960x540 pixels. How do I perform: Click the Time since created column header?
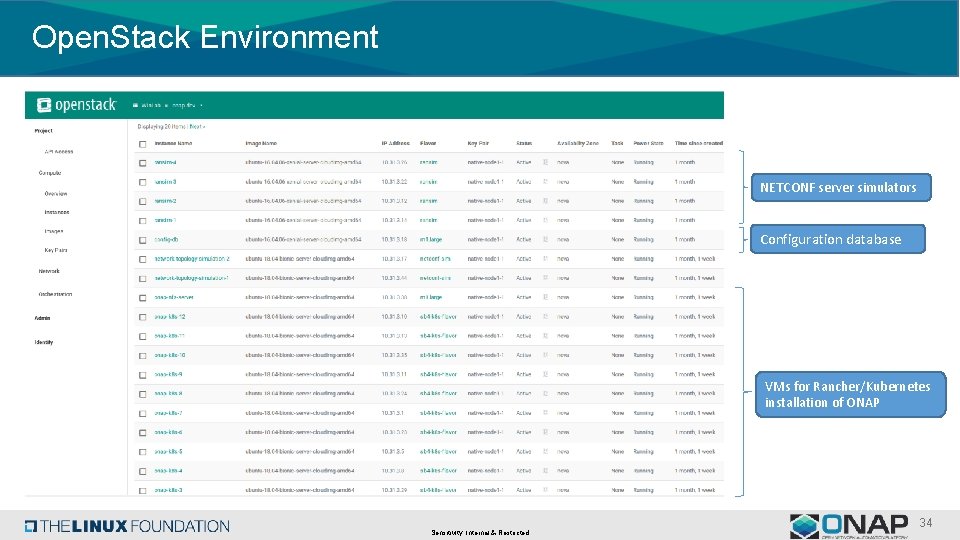pos(699,143)
